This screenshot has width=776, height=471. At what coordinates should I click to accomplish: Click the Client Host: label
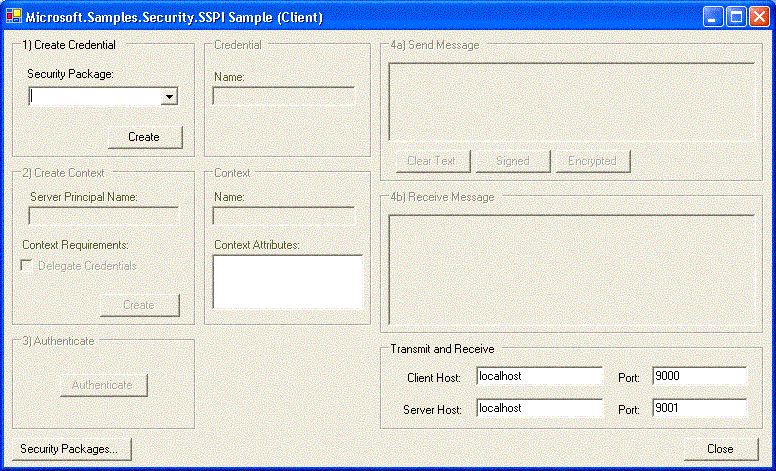pyautogui.click(x=434, y=378)
